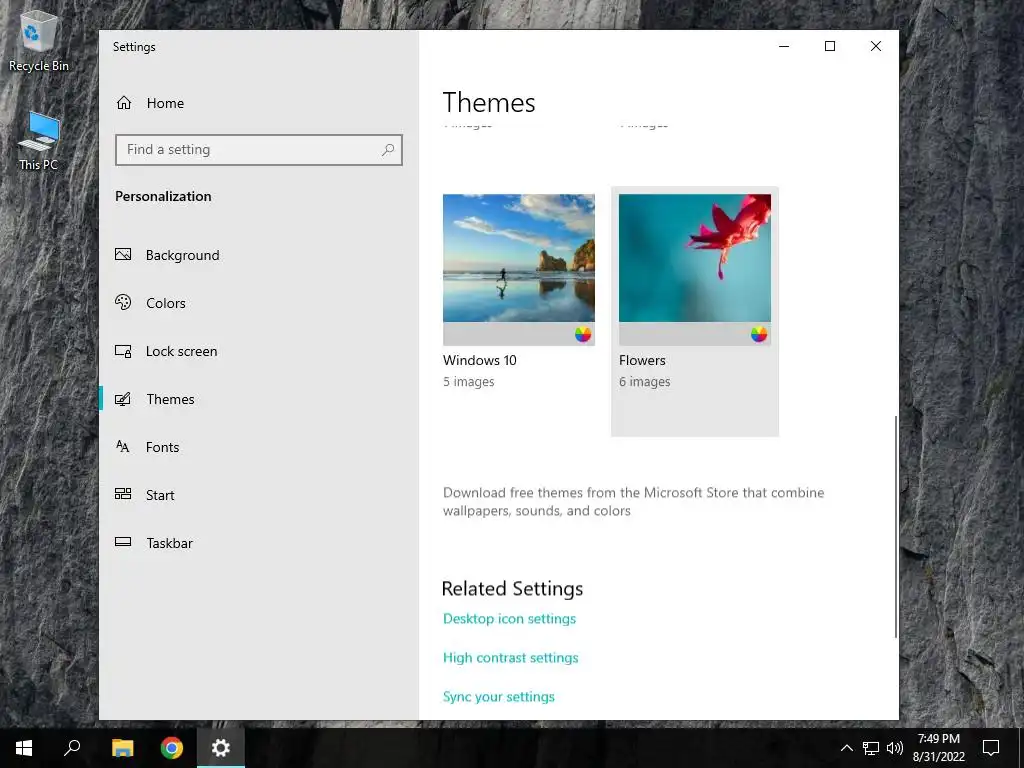Click the Personalization section heading
Viewport: 1024px width, 768px height.
pyautogui.click(x=163, y=197)
